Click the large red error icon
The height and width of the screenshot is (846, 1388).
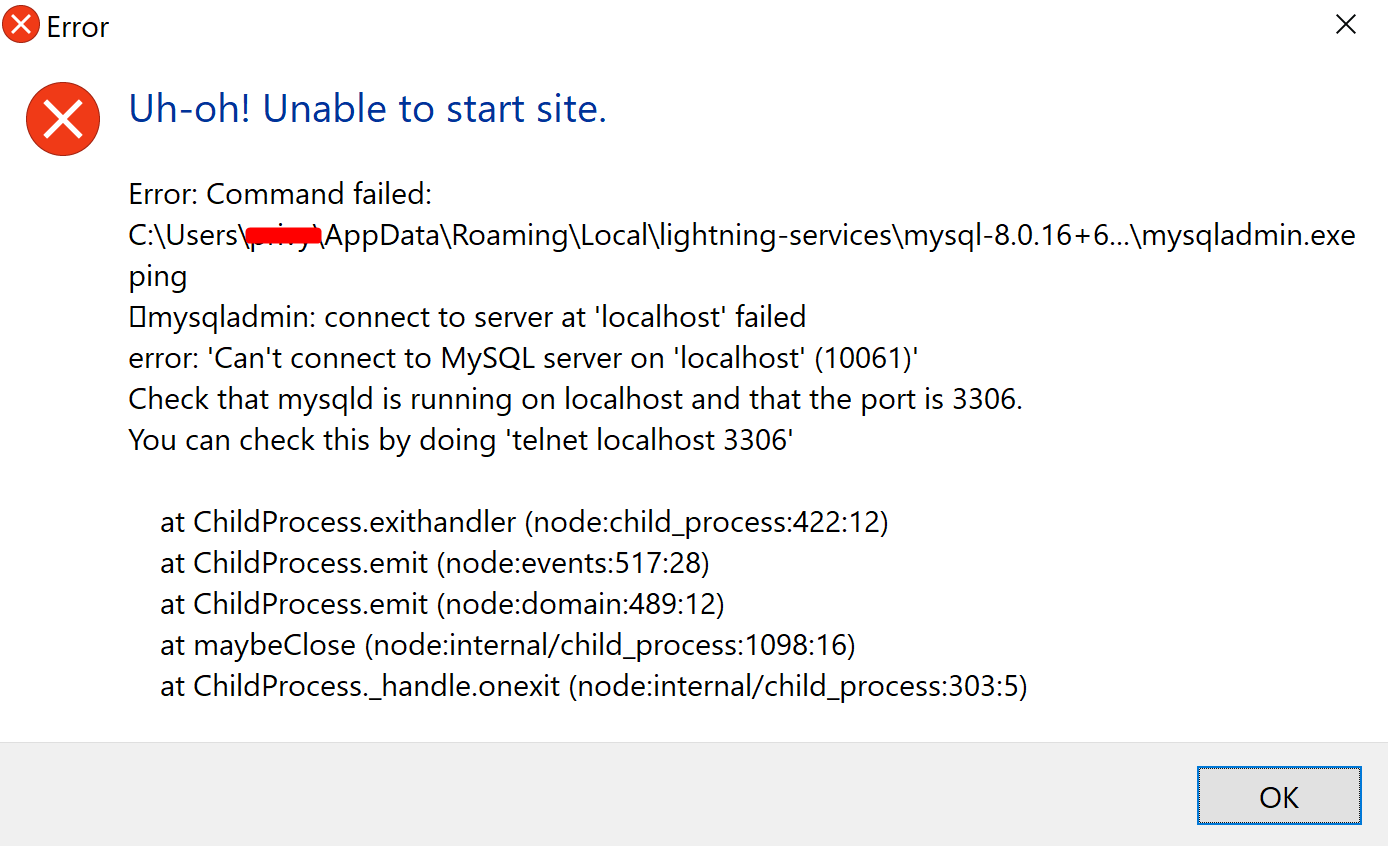[x=63, y=119]
